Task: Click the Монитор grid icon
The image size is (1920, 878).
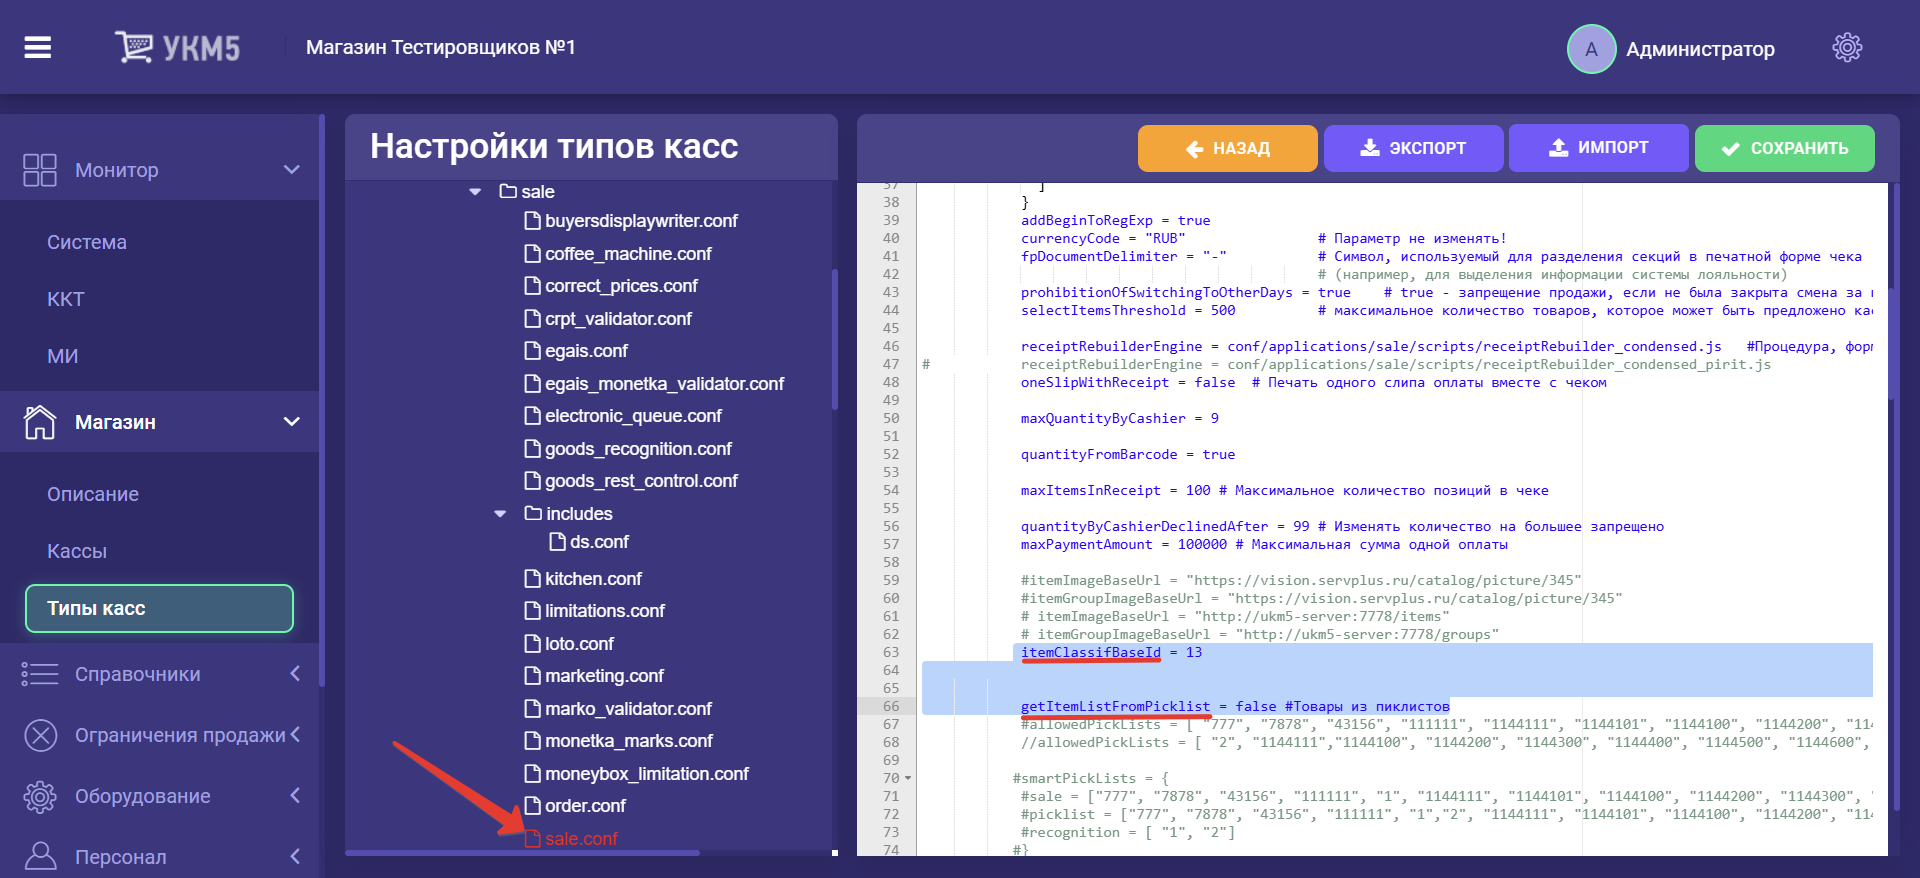Action: point(40,170)
